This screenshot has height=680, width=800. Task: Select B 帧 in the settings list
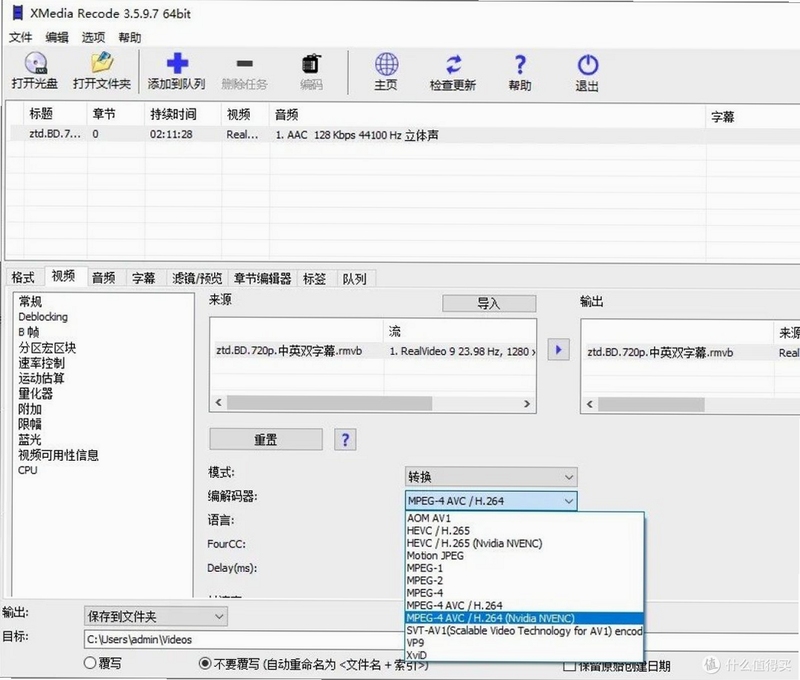29,332
